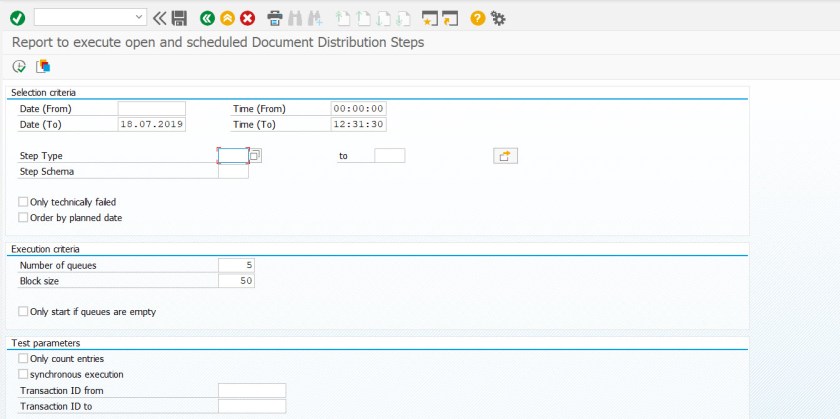Click the double-chevron collapse command field icon
The width and height of the screenshot is (840, 419).
(160, 19)
